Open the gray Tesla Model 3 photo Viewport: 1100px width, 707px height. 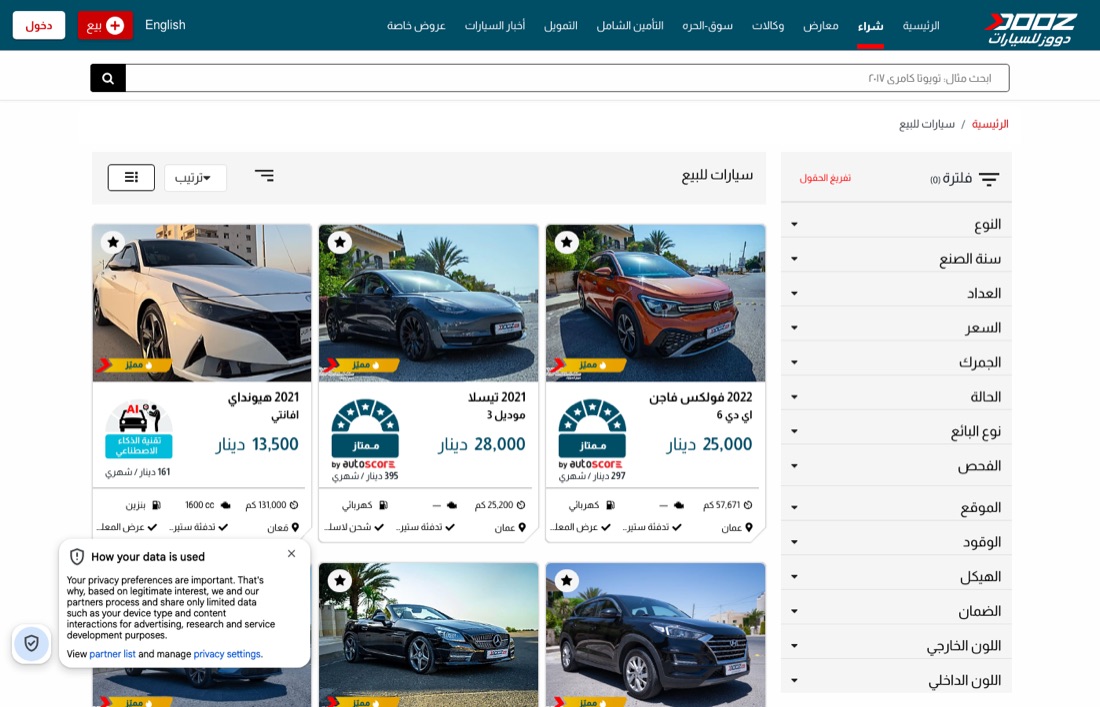[x=429, y=303]
